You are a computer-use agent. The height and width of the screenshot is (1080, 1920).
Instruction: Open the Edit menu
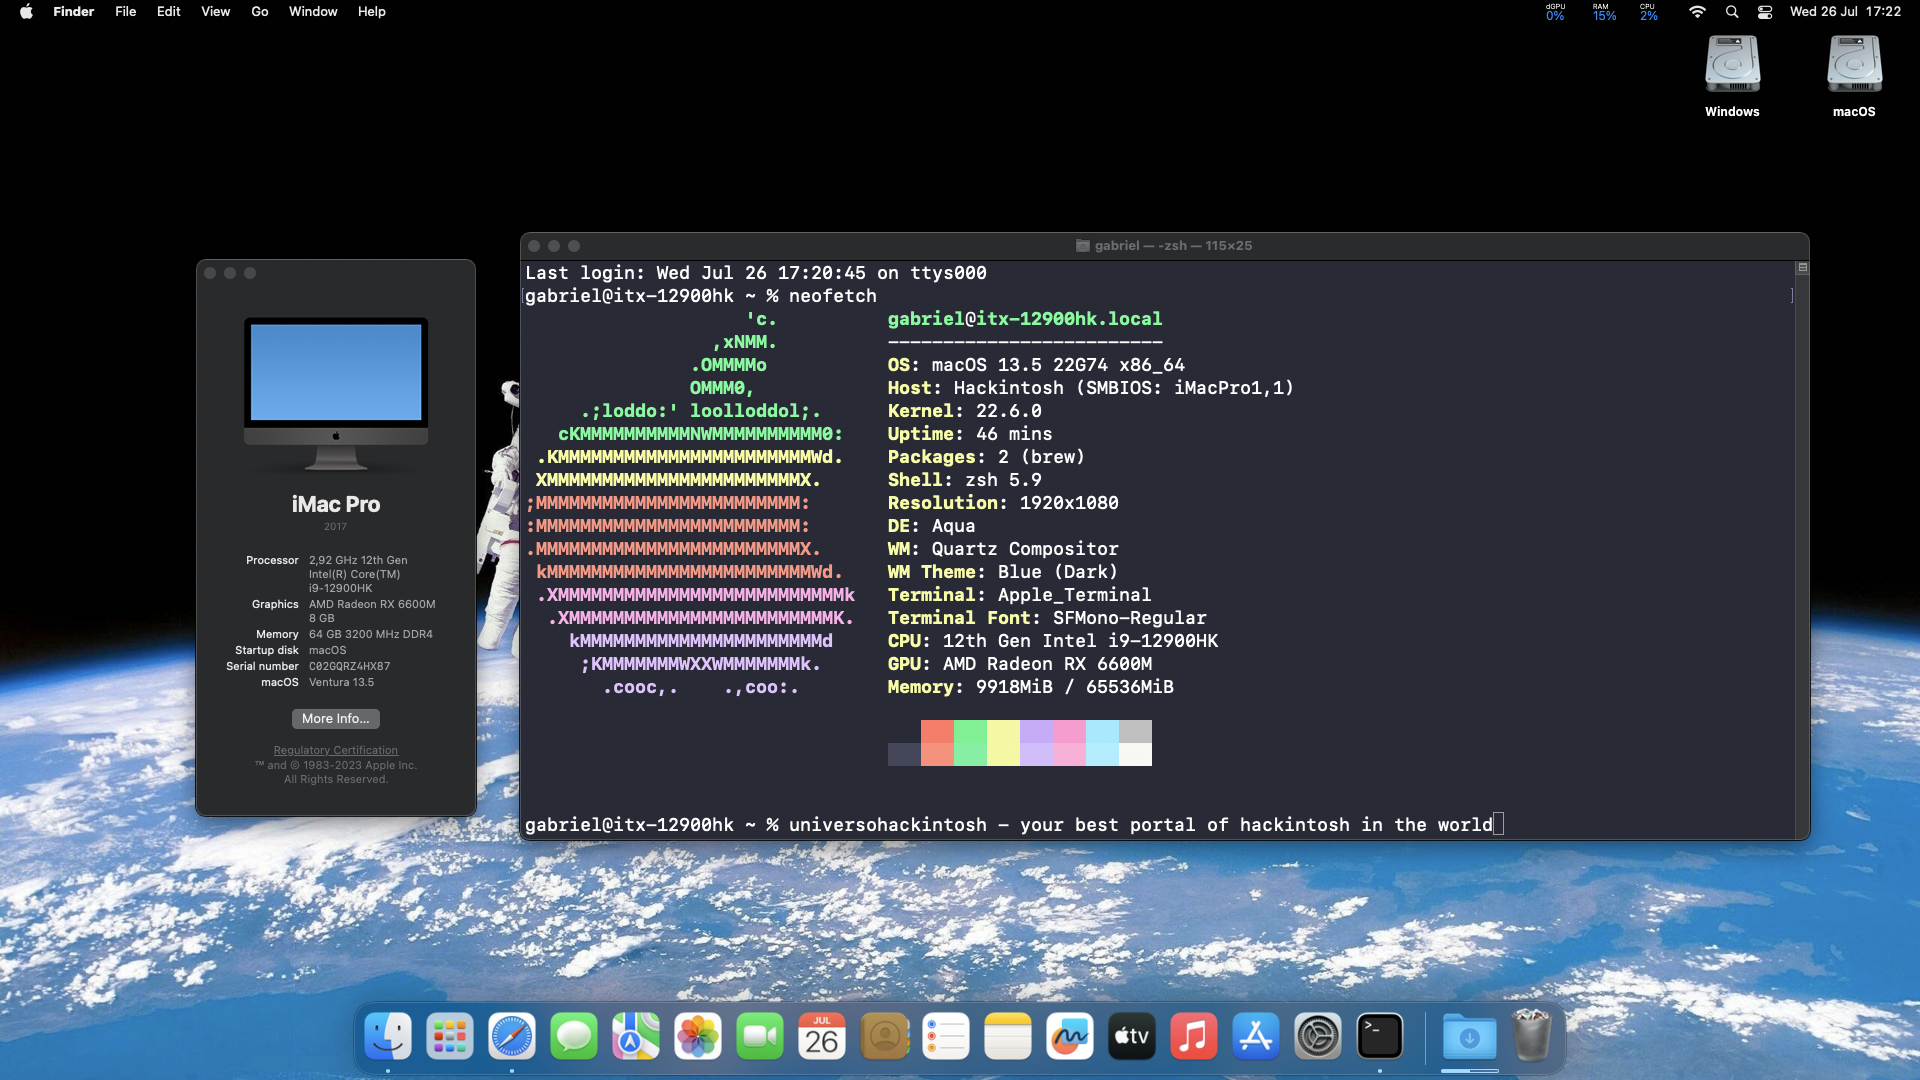tap(168, 12)
